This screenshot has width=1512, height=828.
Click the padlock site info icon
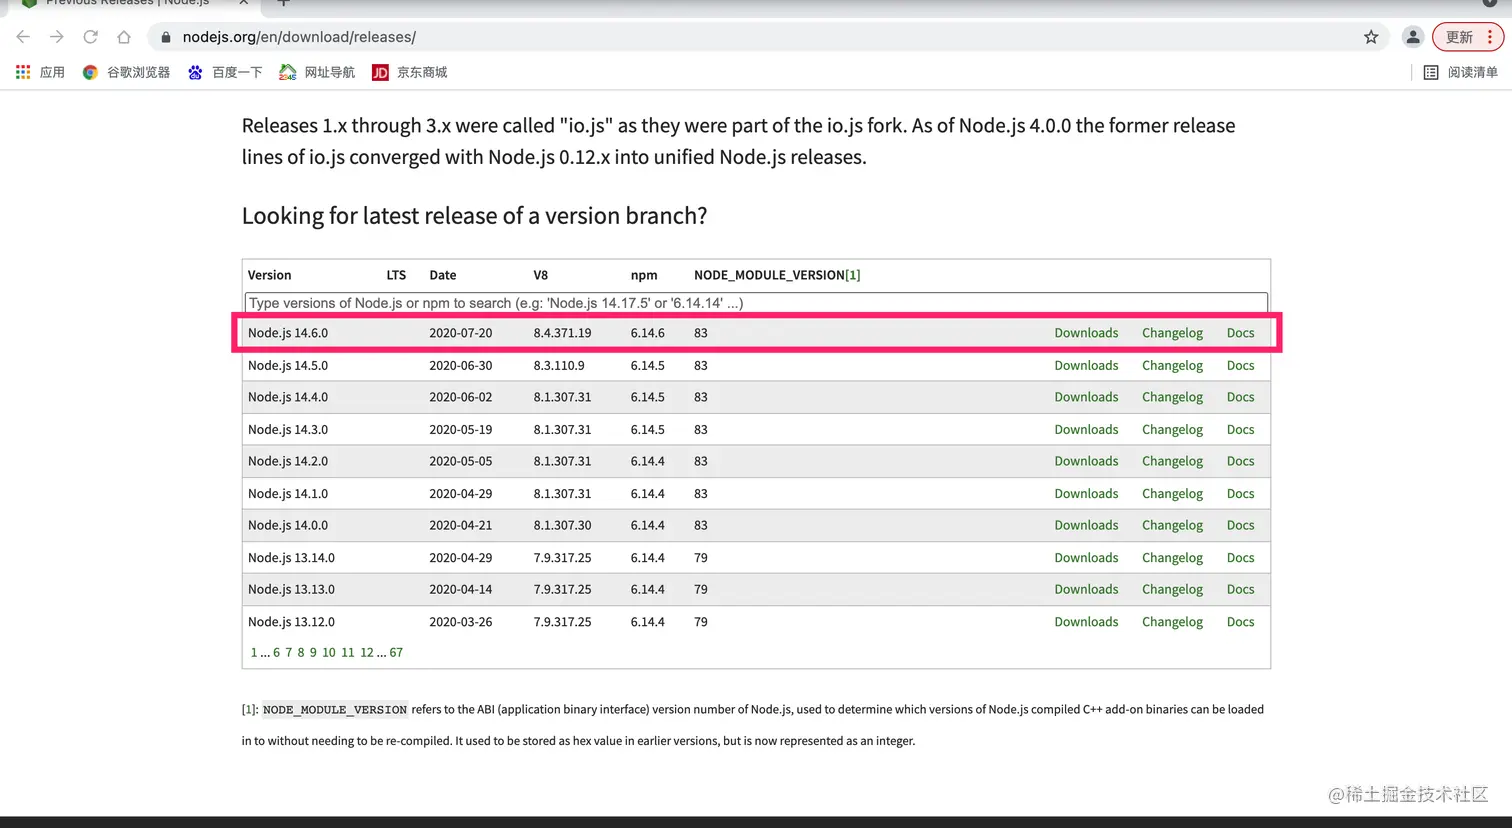coord(166,37)
